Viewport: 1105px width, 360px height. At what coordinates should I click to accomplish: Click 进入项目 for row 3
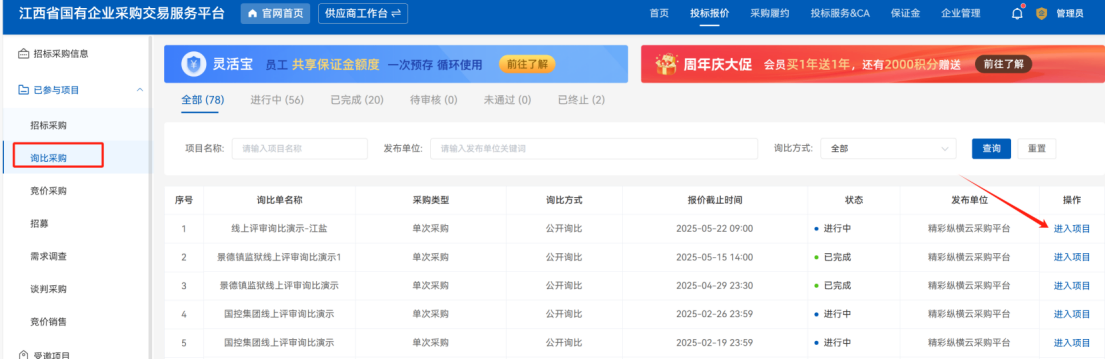(x=1072, y=285)
